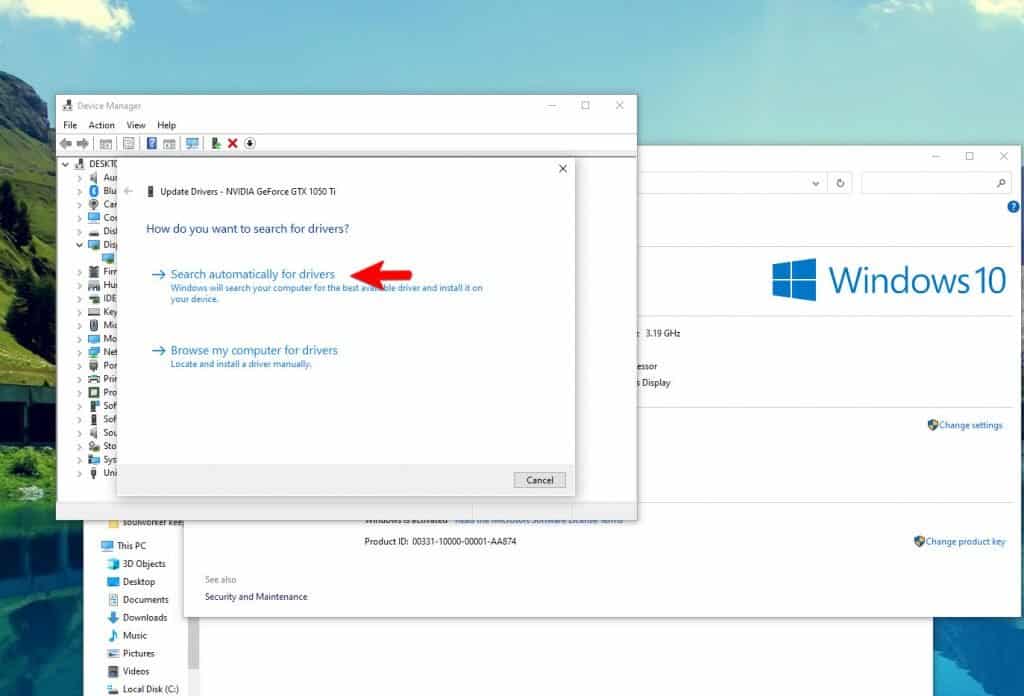This screenshot has height=696, width=1024.
Task: Click the Downloads arrow icon in Explorer sidebar
Action: [113, 618]
